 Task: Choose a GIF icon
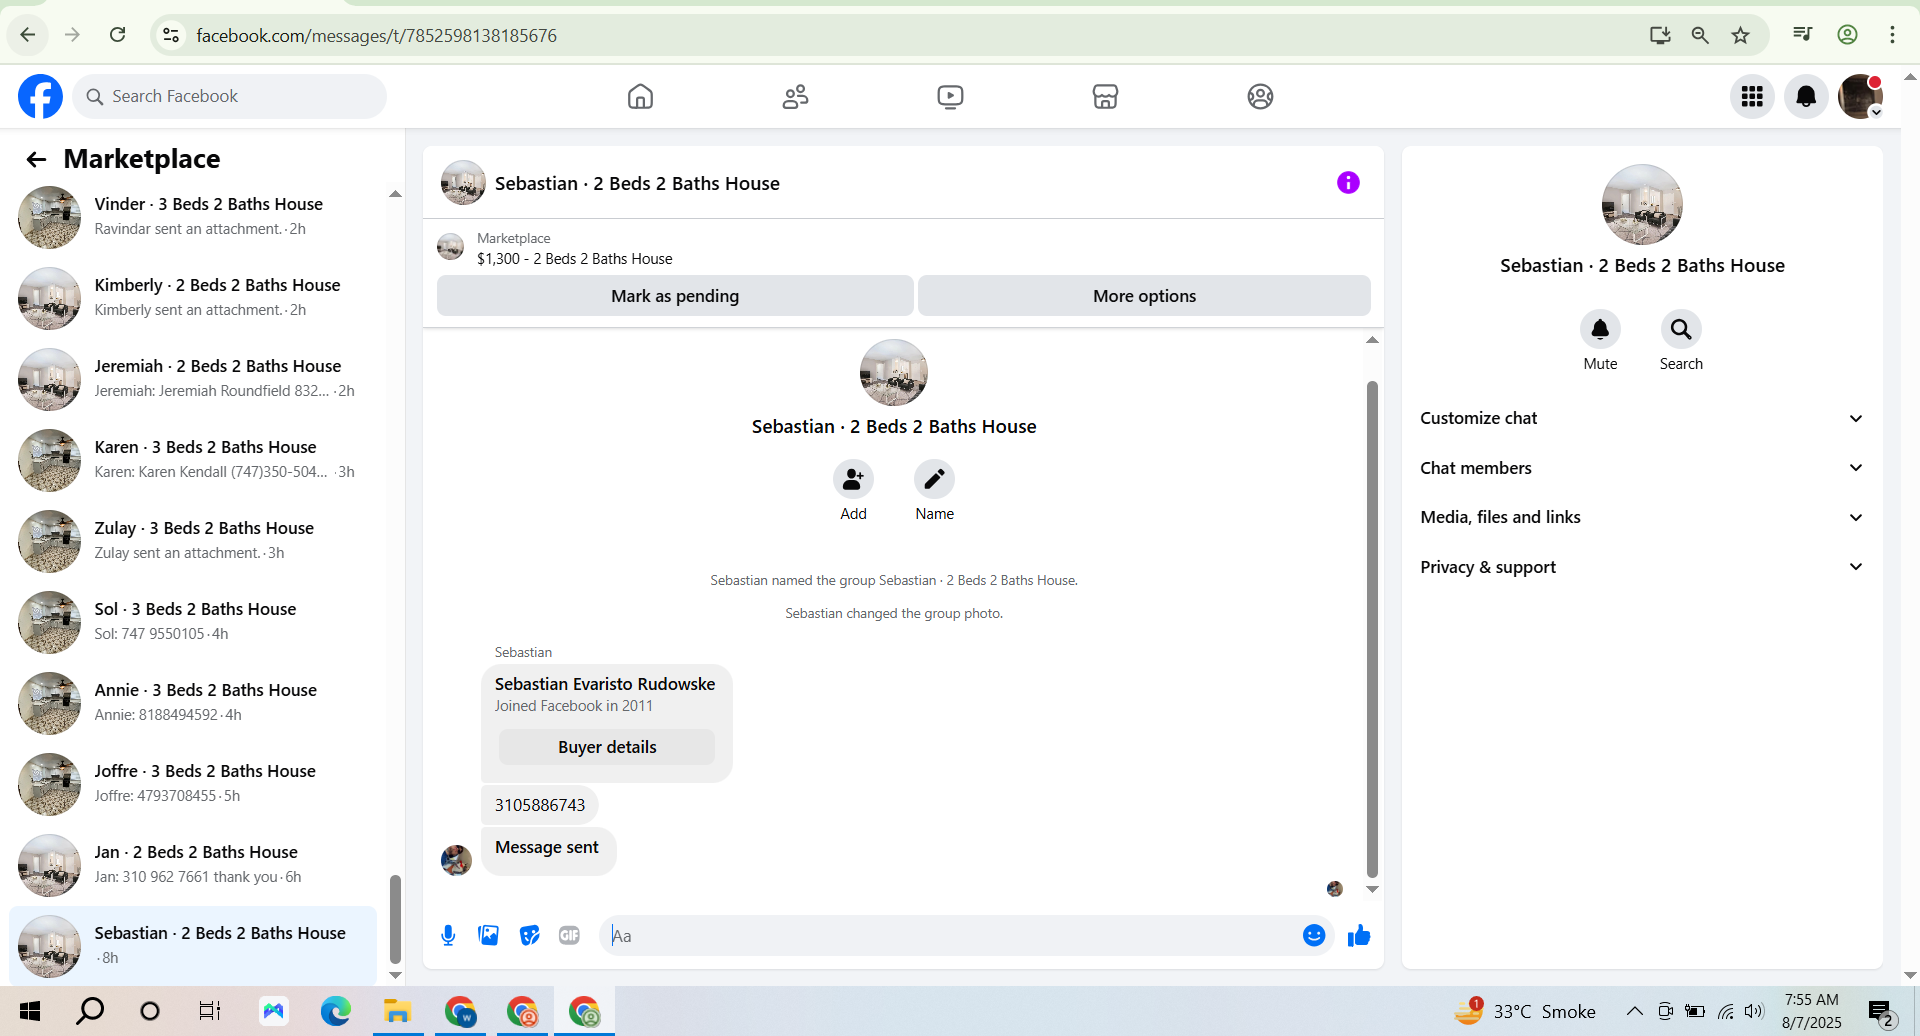tap(569, 935)
